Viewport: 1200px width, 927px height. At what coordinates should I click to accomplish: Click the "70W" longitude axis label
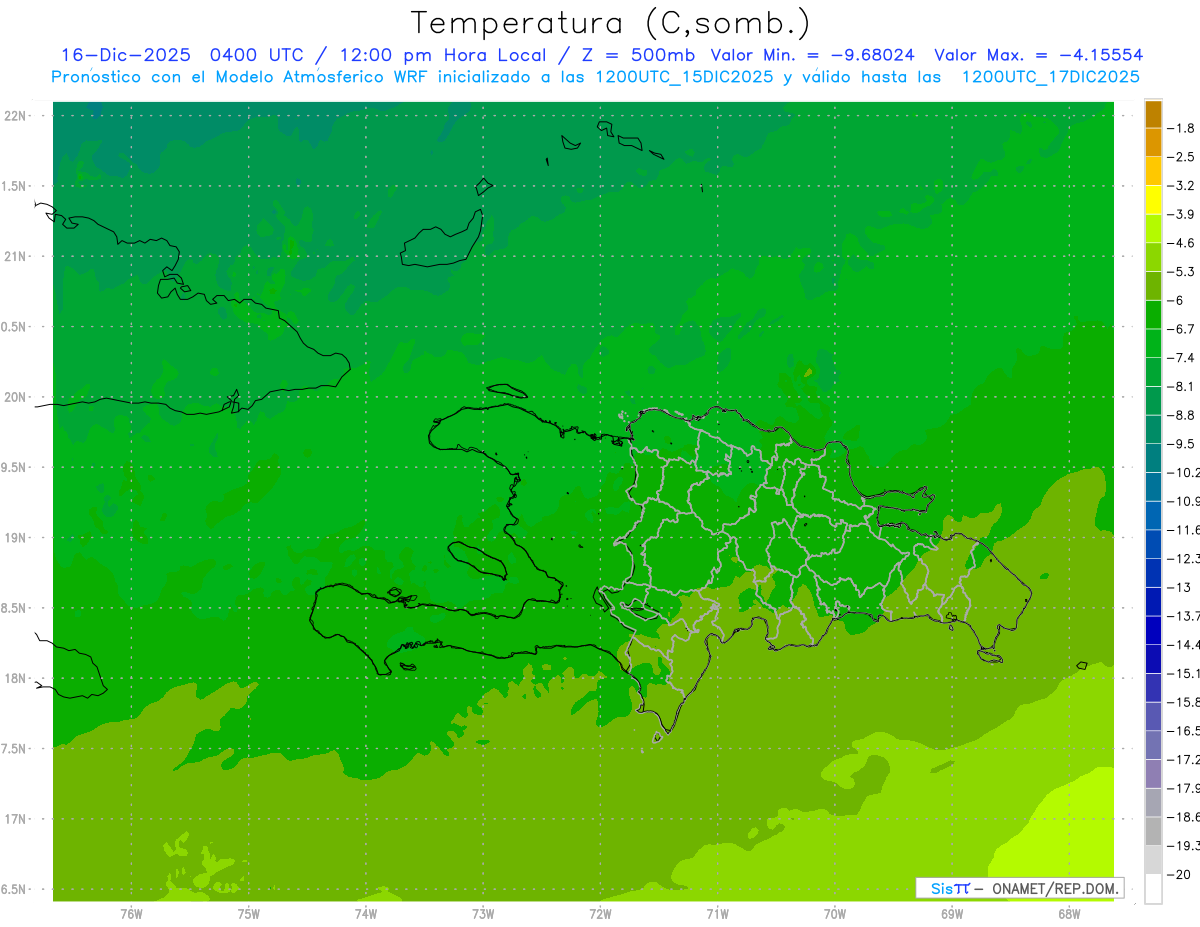tap(835, 914)
